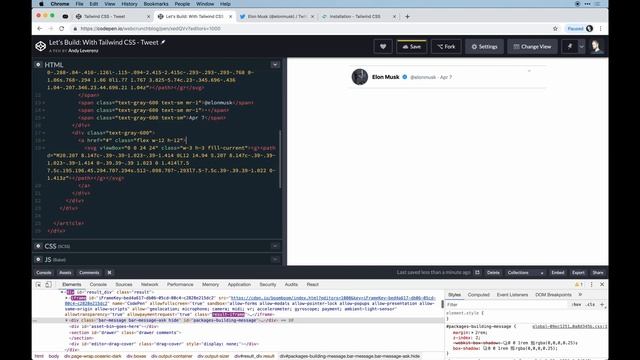Open Chrome three-dot menu
The width and height of the screenshot is (640, 360).
[x=600, y=29]
